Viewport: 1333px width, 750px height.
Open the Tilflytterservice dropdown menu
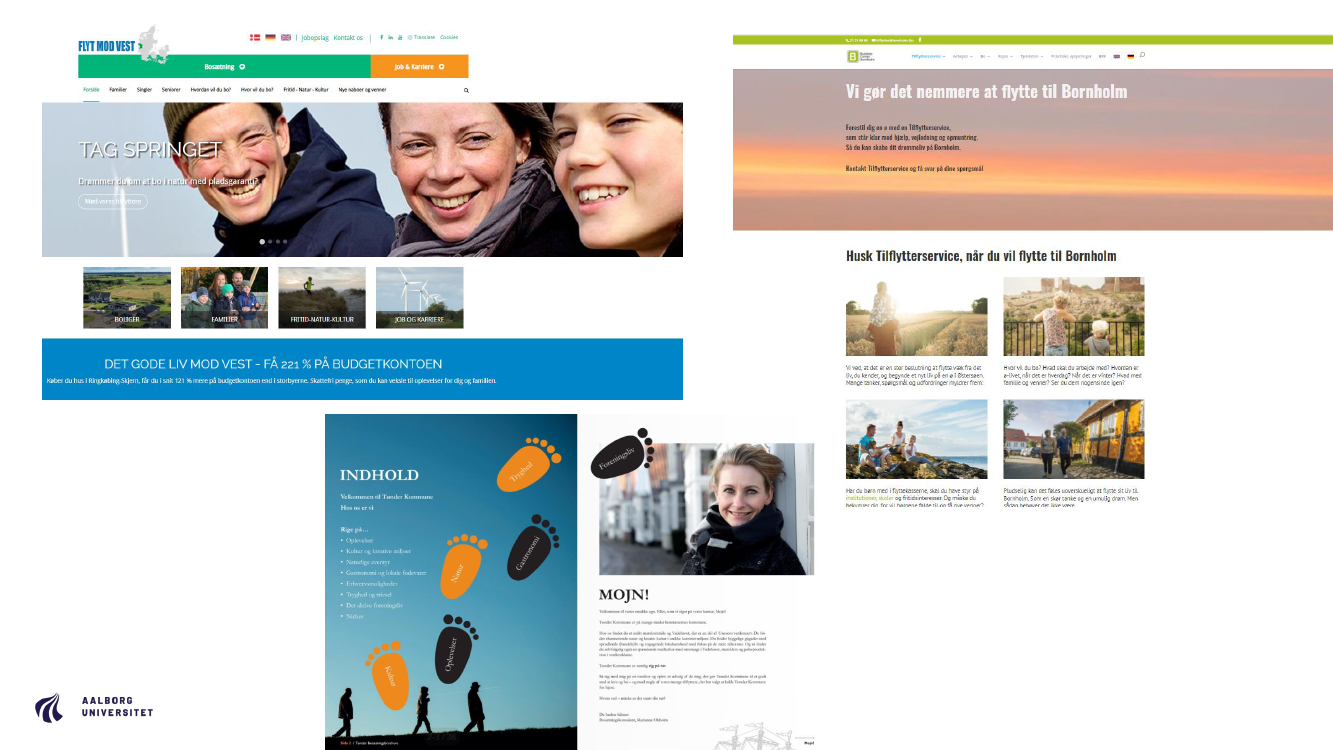[x=928, y=57]
